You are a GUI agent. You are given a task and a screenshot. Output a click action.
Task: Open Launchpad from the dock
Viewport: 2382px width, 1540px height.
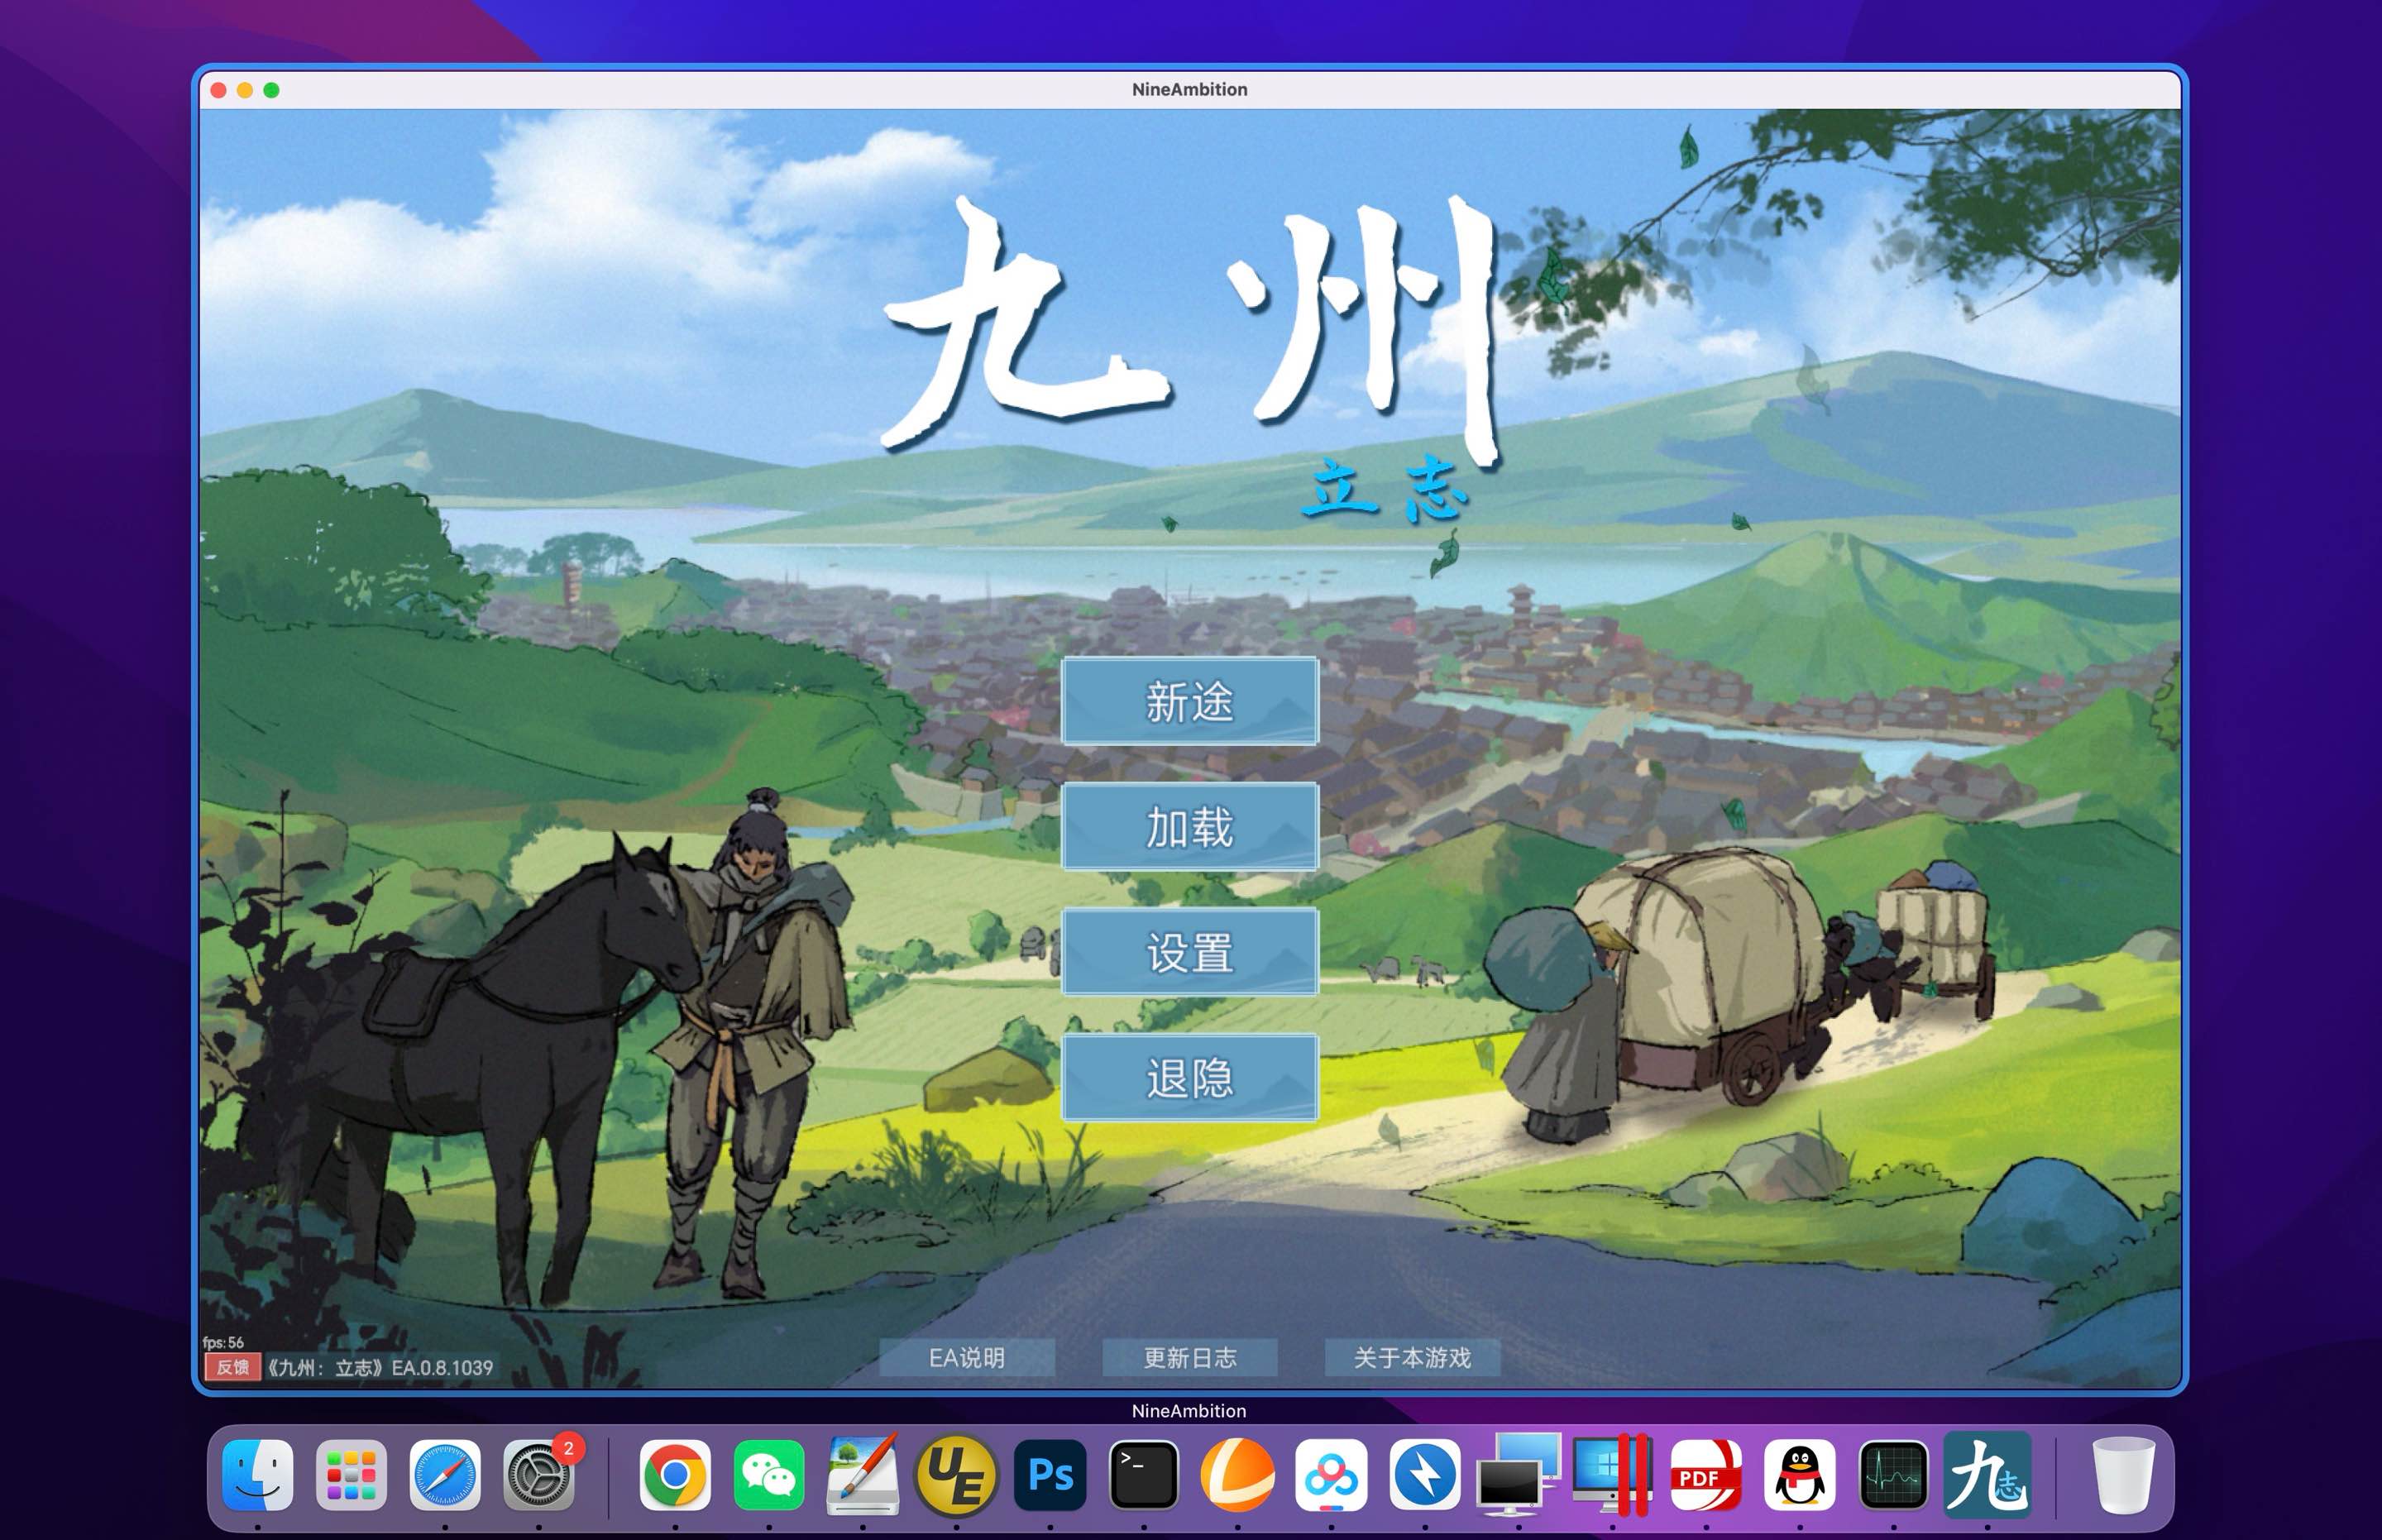(351, 1475)
